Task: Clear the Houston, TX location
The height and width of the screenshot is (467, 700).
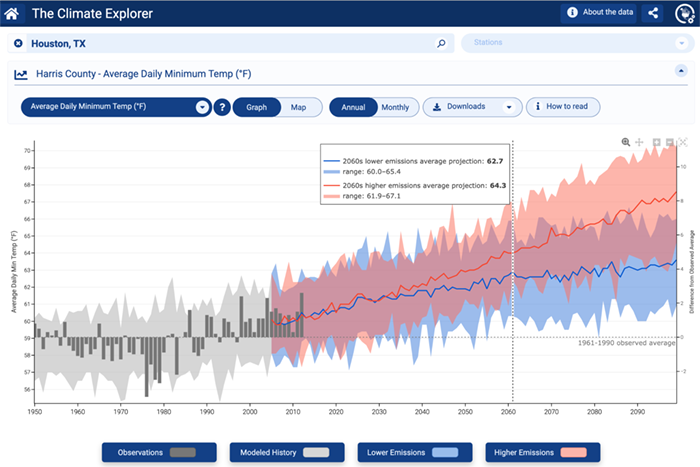Action: click(x=18, y=44)
